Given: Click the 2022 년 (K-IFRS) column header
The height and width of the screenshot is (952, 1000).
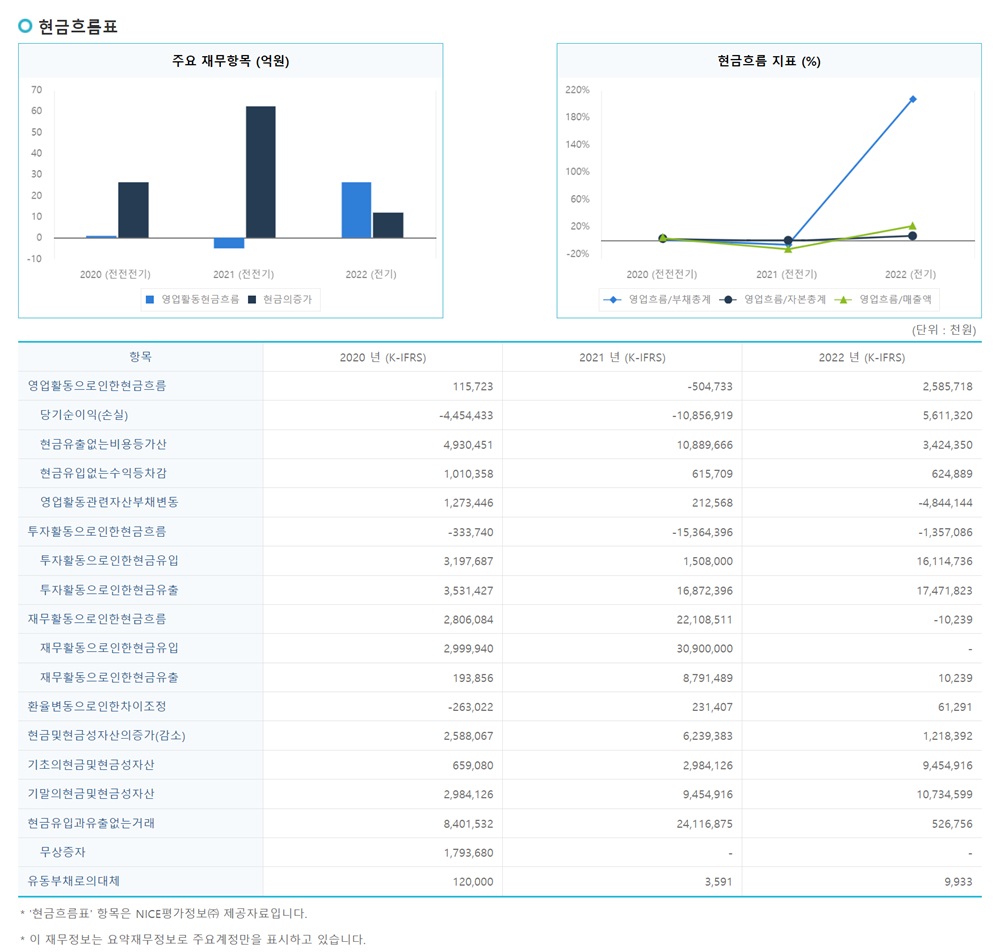Looking at the screenshot, I should [862, 357].
